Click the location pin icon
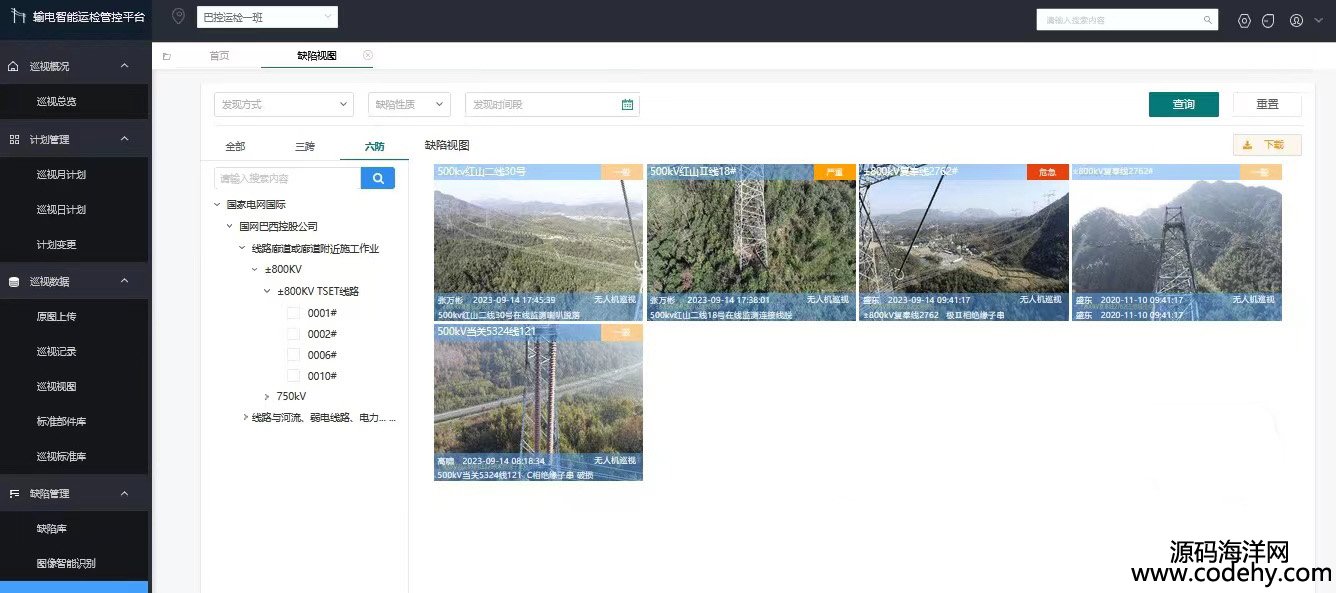The height and width of the screenshot is (593, 1336). click(x=179, y=16)
